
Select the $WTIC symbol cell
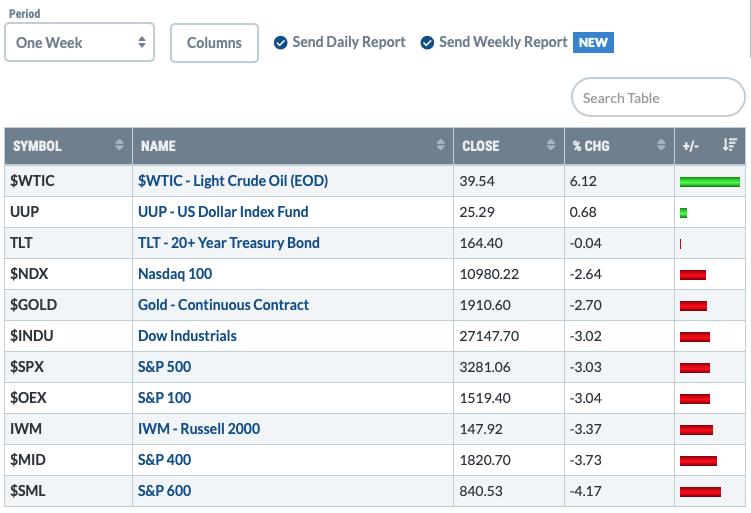(68, 181)
